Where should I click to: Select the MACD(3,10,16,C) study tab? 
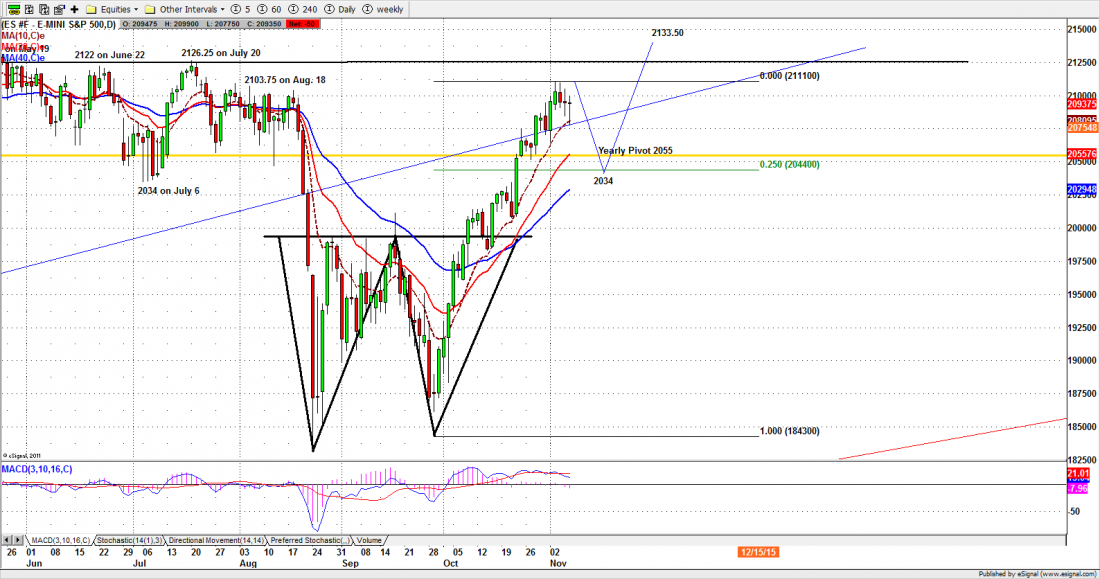click(x=58, y=540)
